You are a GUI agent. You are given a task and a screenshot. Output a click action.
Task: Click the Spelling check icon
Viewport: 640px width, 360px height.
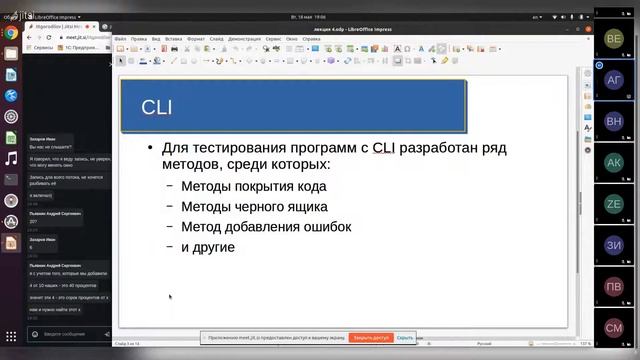tap(276, 49)
